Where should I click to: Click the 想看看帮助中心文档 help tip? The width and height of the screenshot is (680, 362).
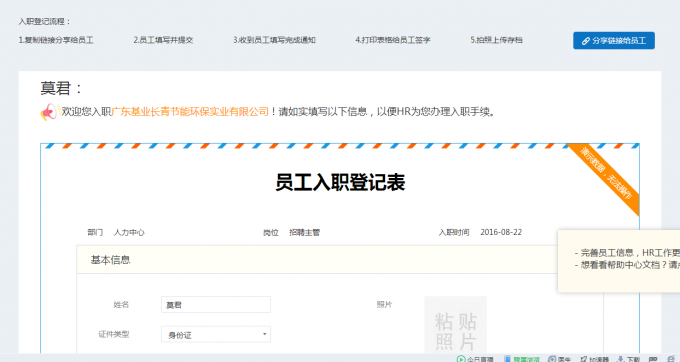(627, 265)
